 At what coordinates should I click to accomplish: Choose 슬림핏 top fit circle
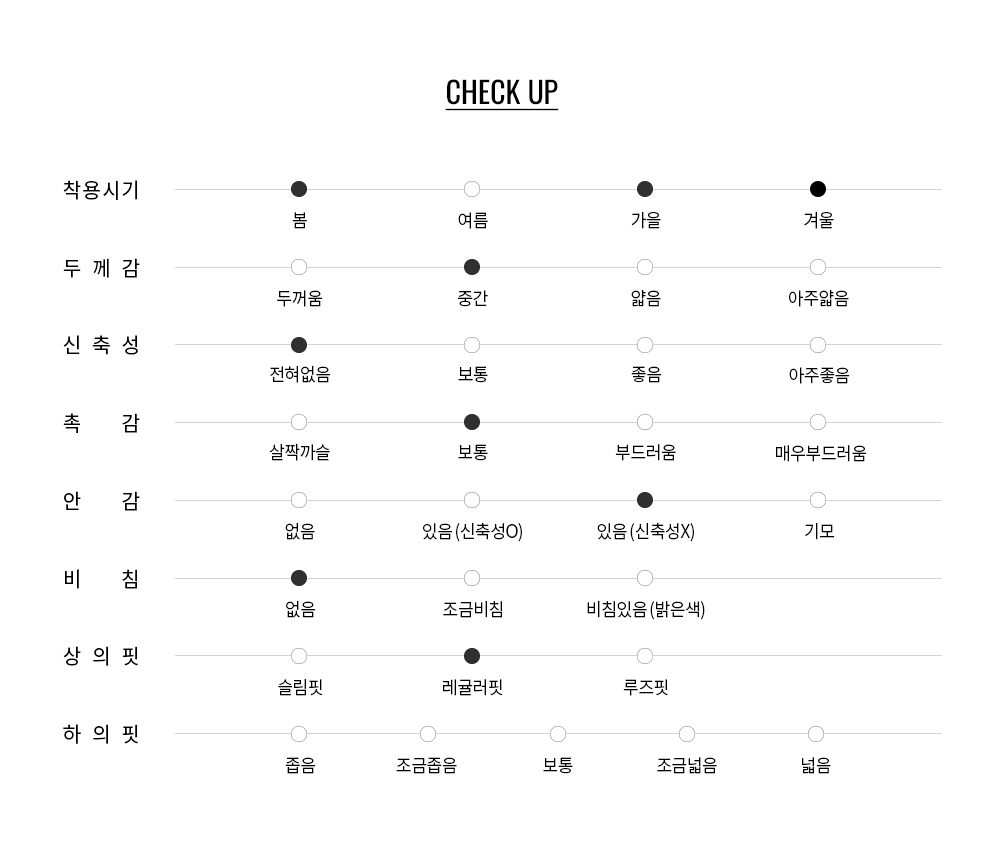[299, 656]
